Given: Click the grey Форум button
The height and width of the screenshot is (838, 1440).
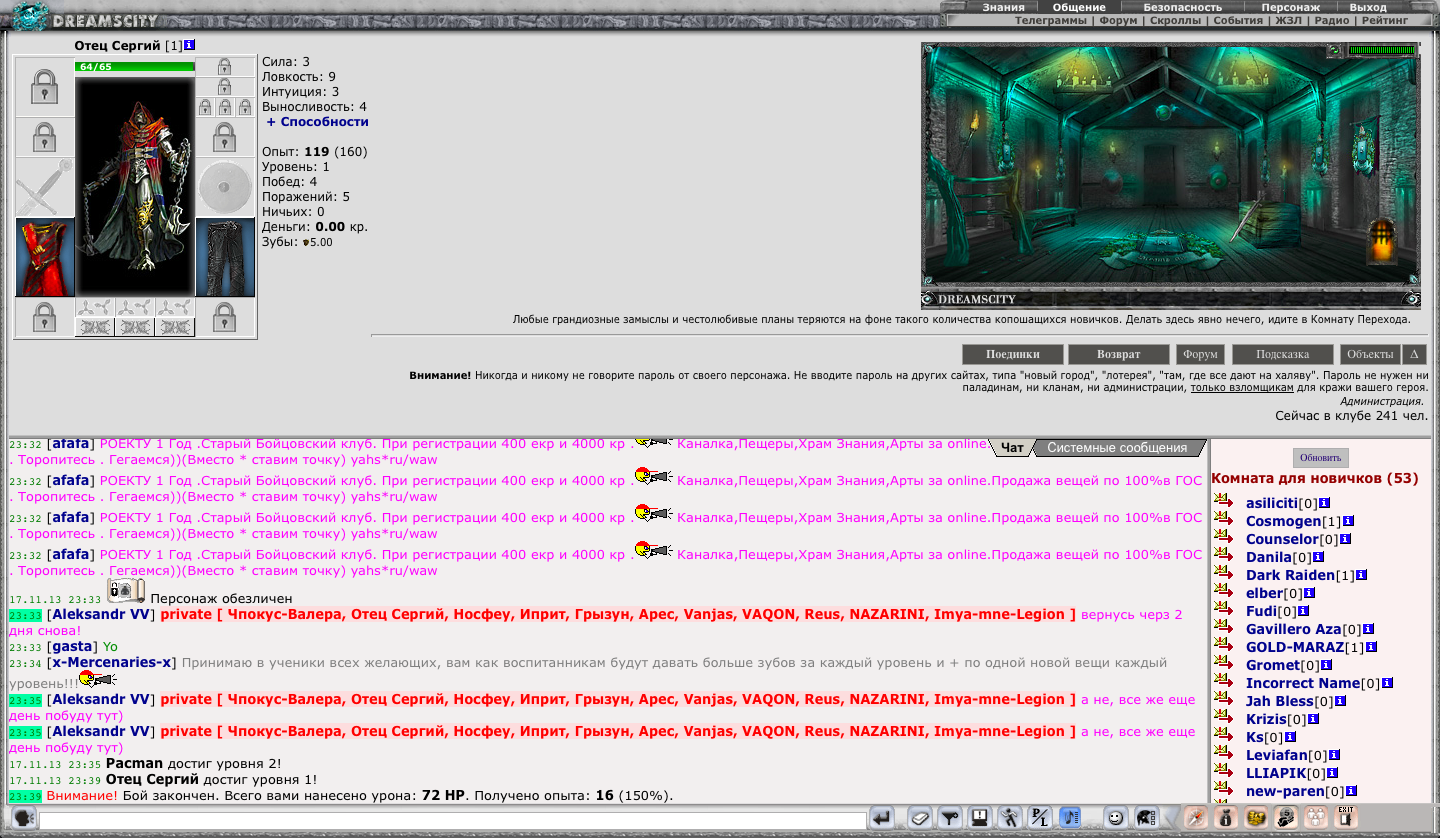Looking at the screenshot, I should (1201, 354).
